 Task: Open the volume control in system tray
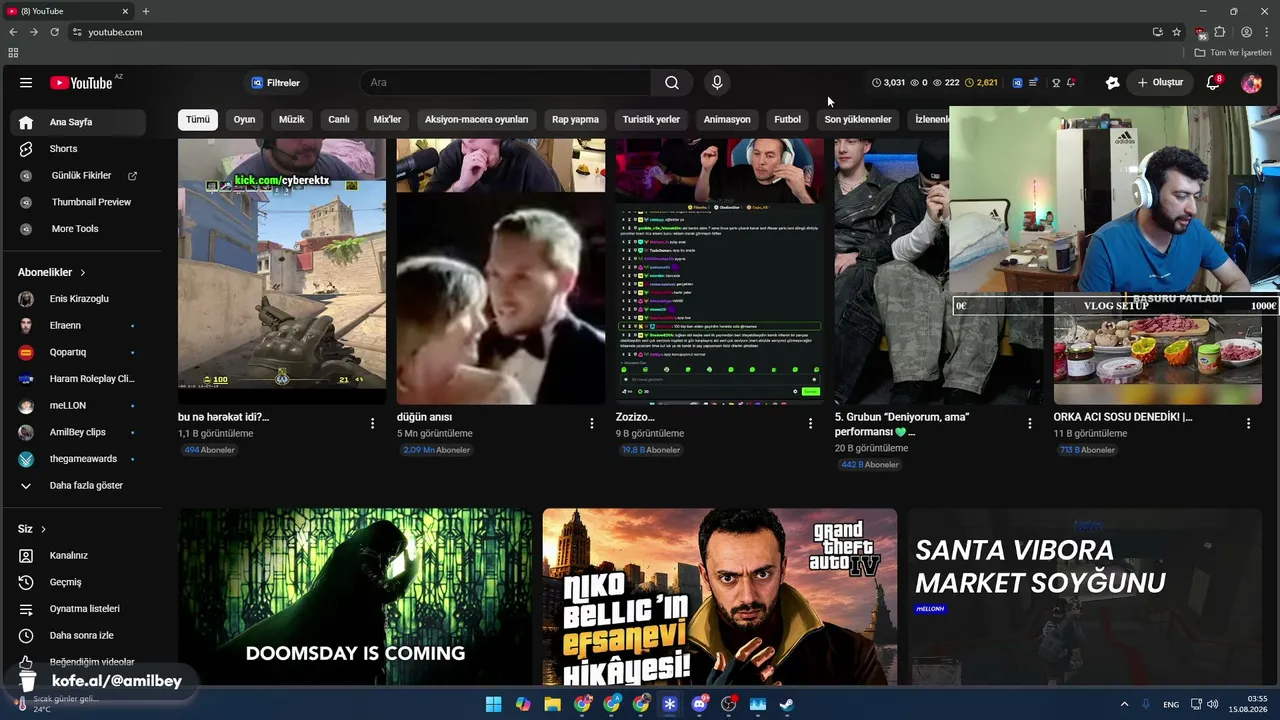[1213, 704]
